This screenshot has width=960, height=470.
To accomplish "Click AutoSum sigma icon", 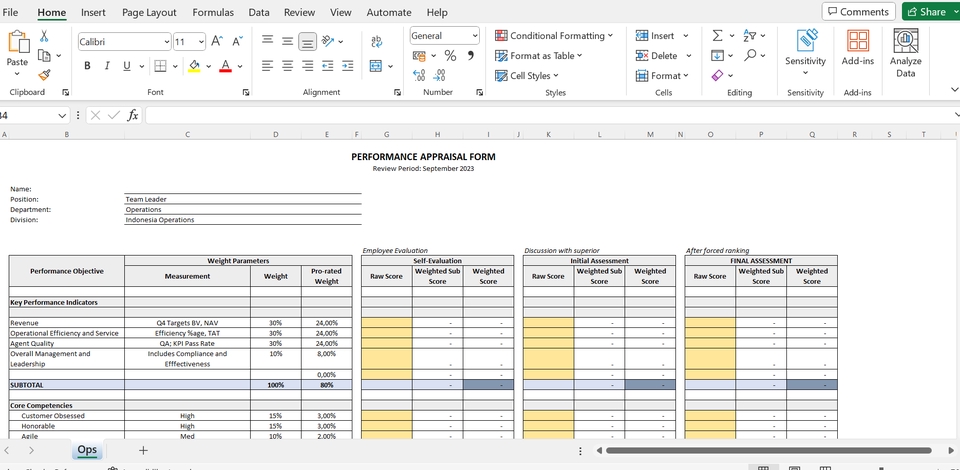I will coord(718,35).
